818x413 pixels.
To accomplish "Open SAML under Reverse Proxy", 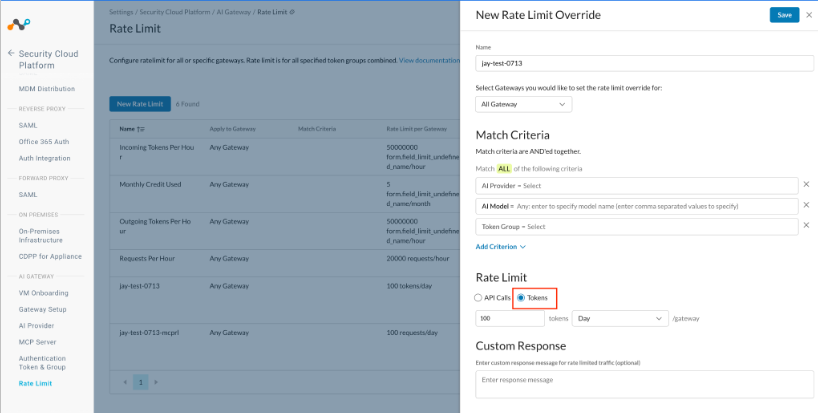I will [28, 125].
